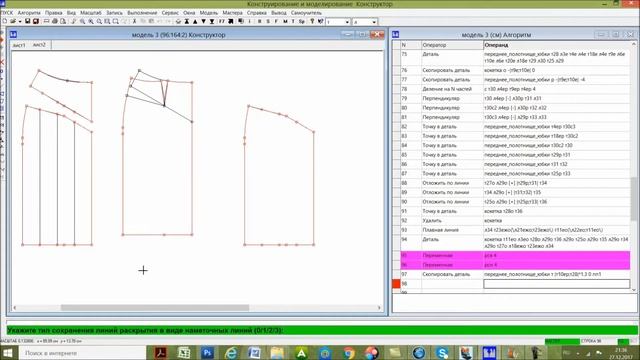Click the Print preview page icon
Viewport: 640px width, 360px height.
point(64,21)
